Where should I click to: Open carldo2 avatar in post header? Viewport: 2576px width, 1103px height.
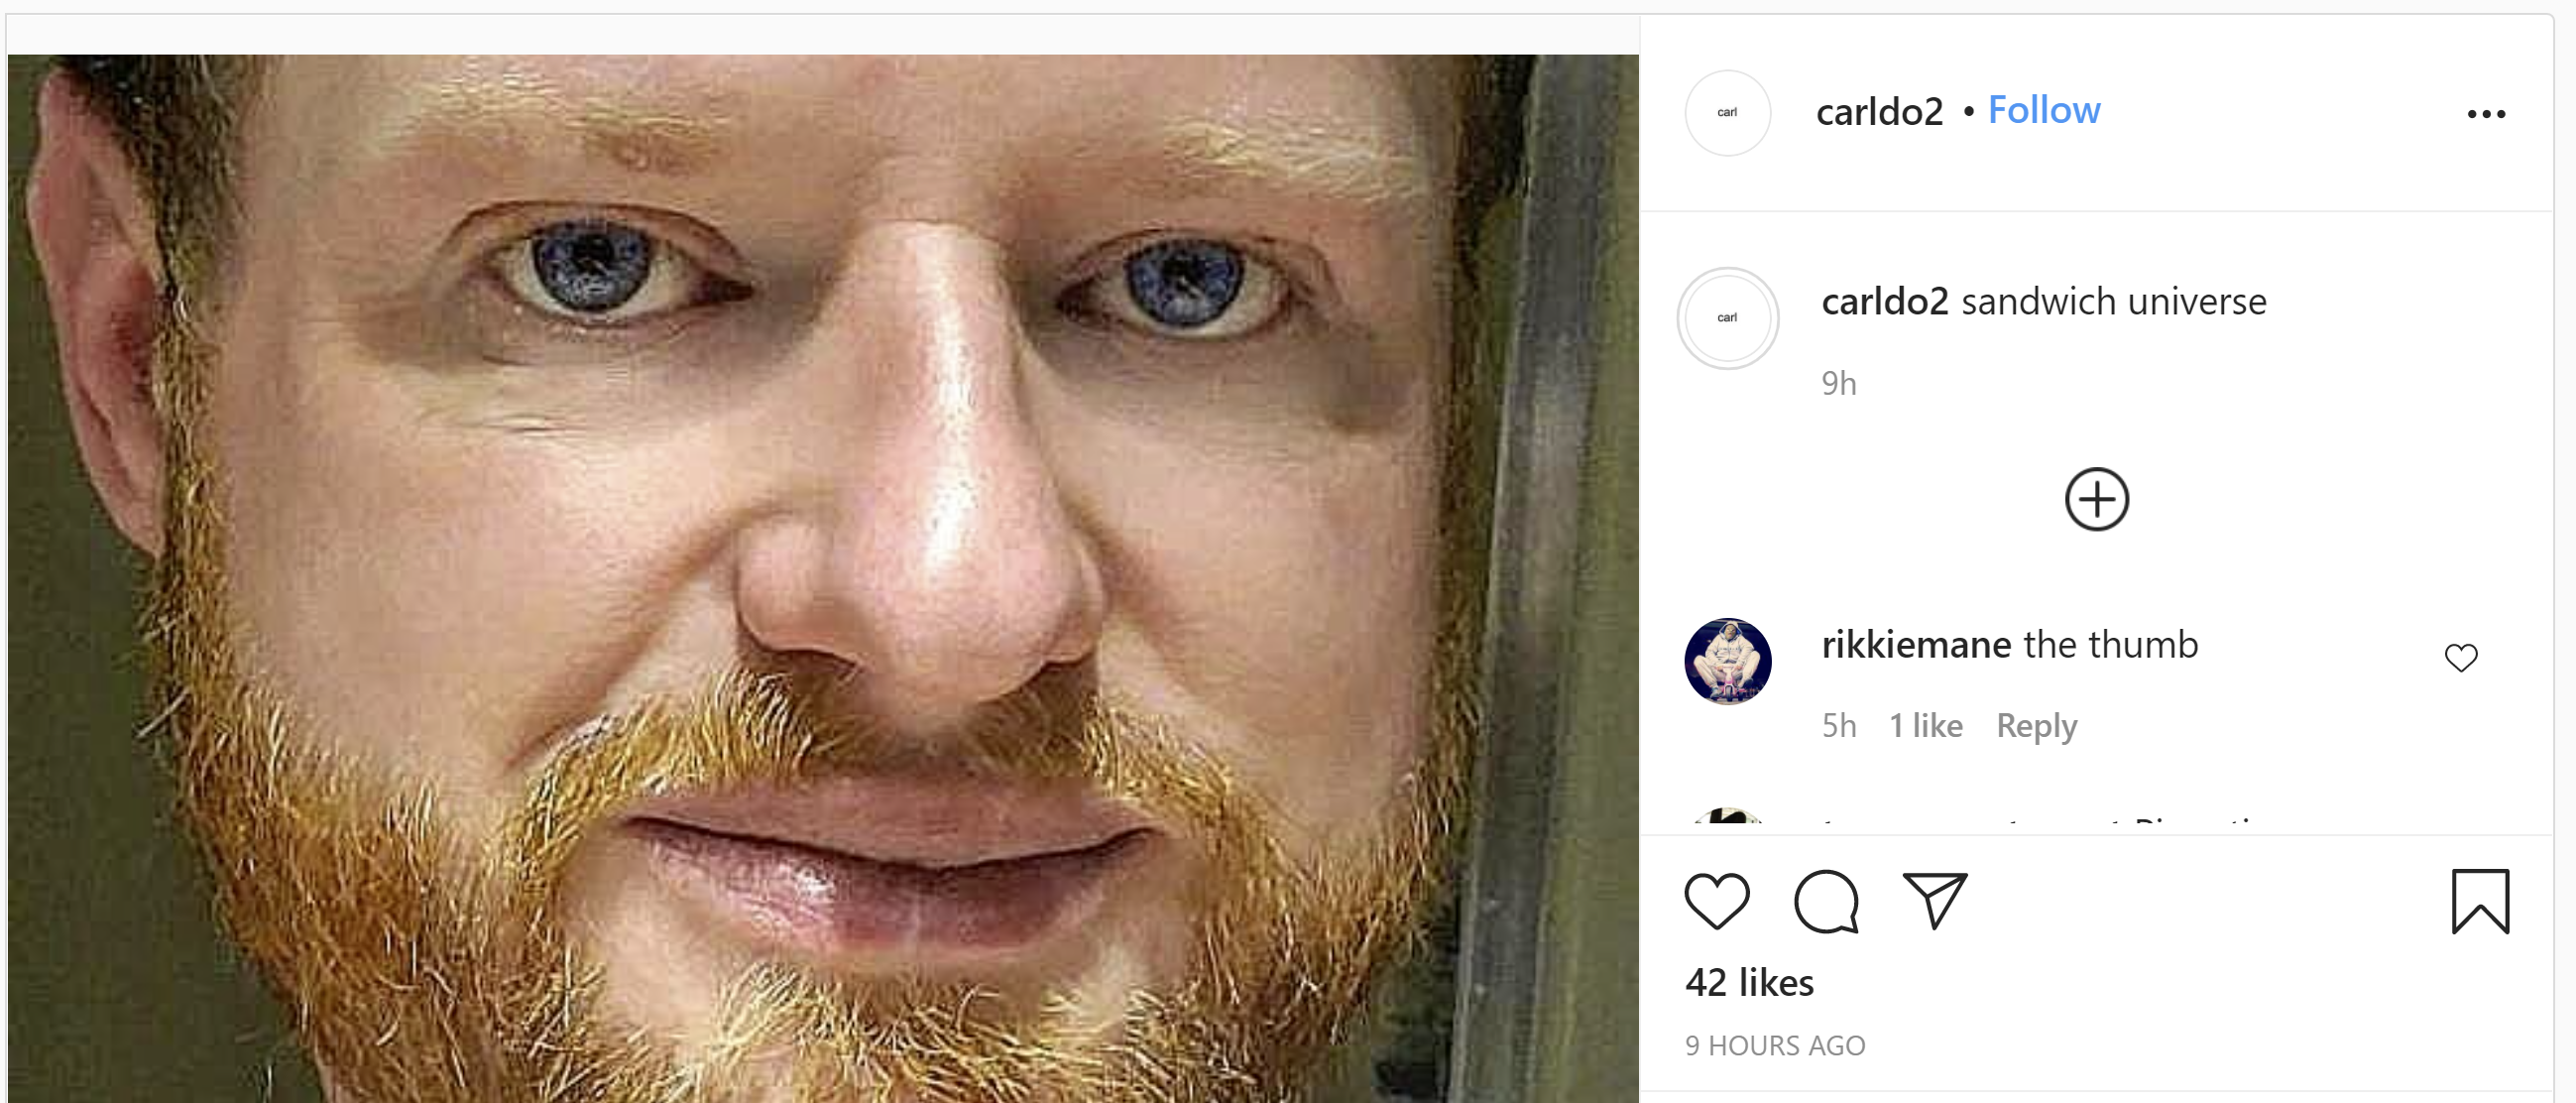click(x=1727, y=112)
